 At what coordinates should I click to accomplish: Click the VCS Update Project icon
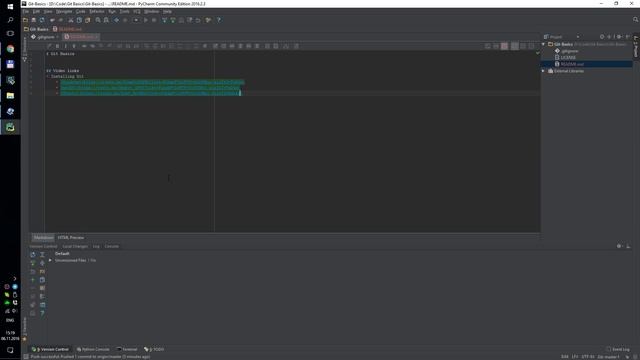click(164, 20)
